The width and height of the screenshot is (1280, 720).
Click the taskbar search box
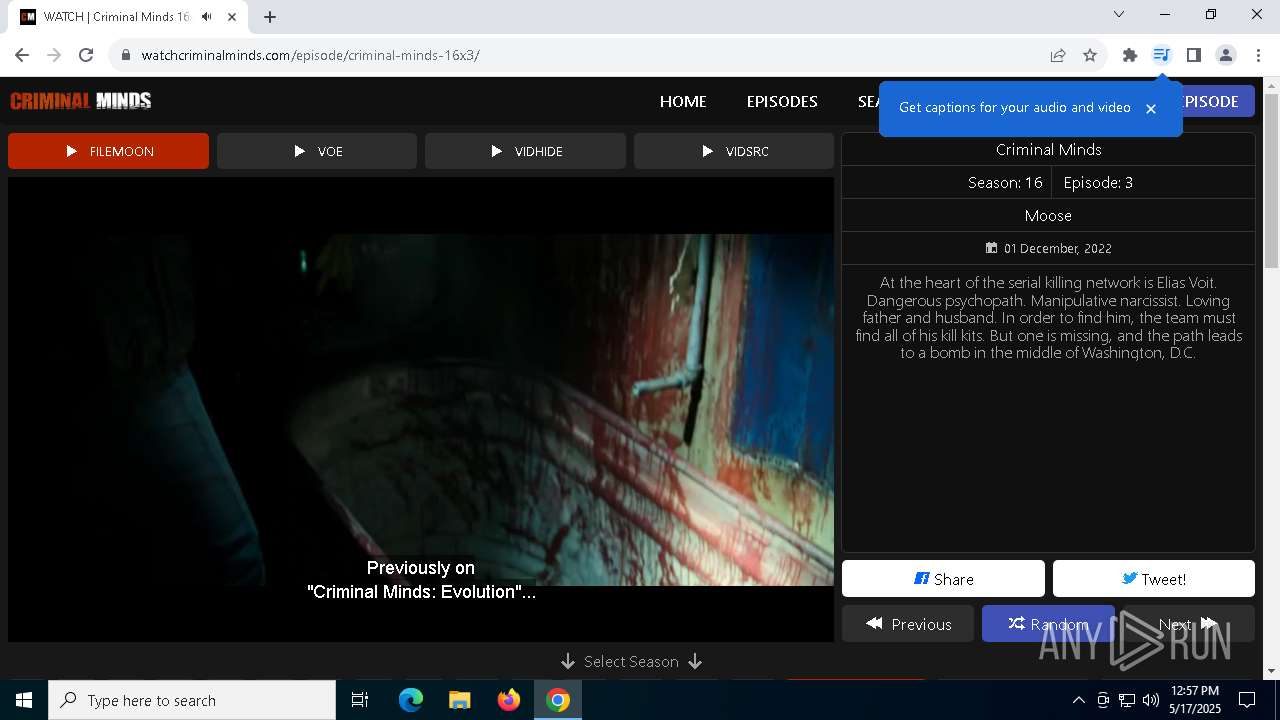192,700
